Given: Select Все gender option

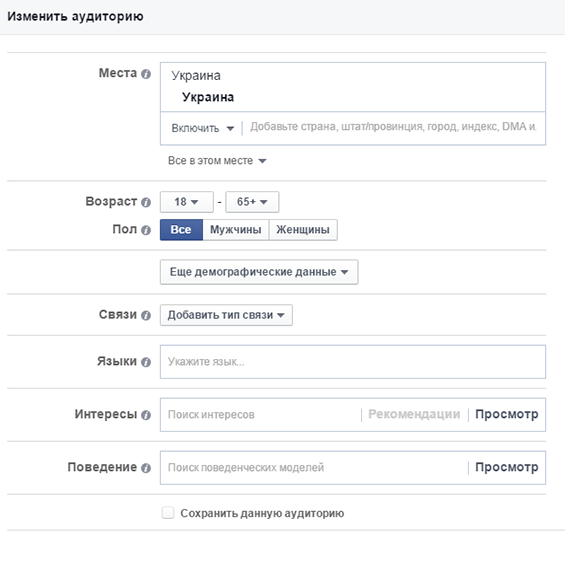Looking at the screenshot, I should 181,229.
